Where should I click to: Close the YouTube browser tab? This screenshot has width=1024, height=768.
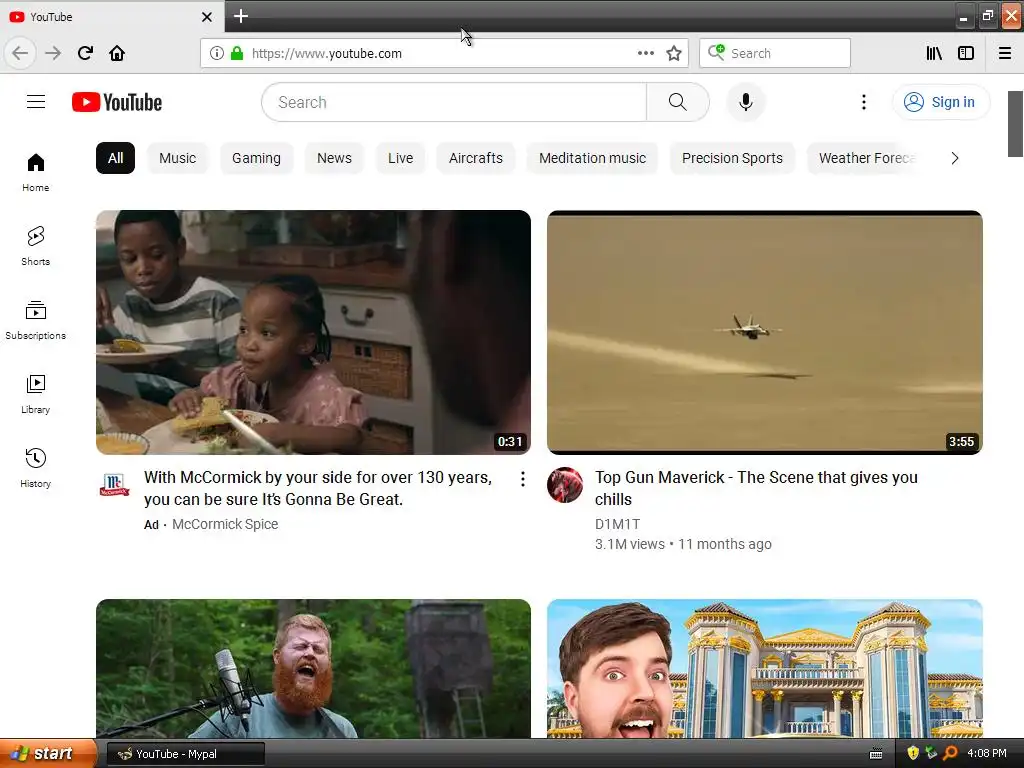[x=207, y=17]
